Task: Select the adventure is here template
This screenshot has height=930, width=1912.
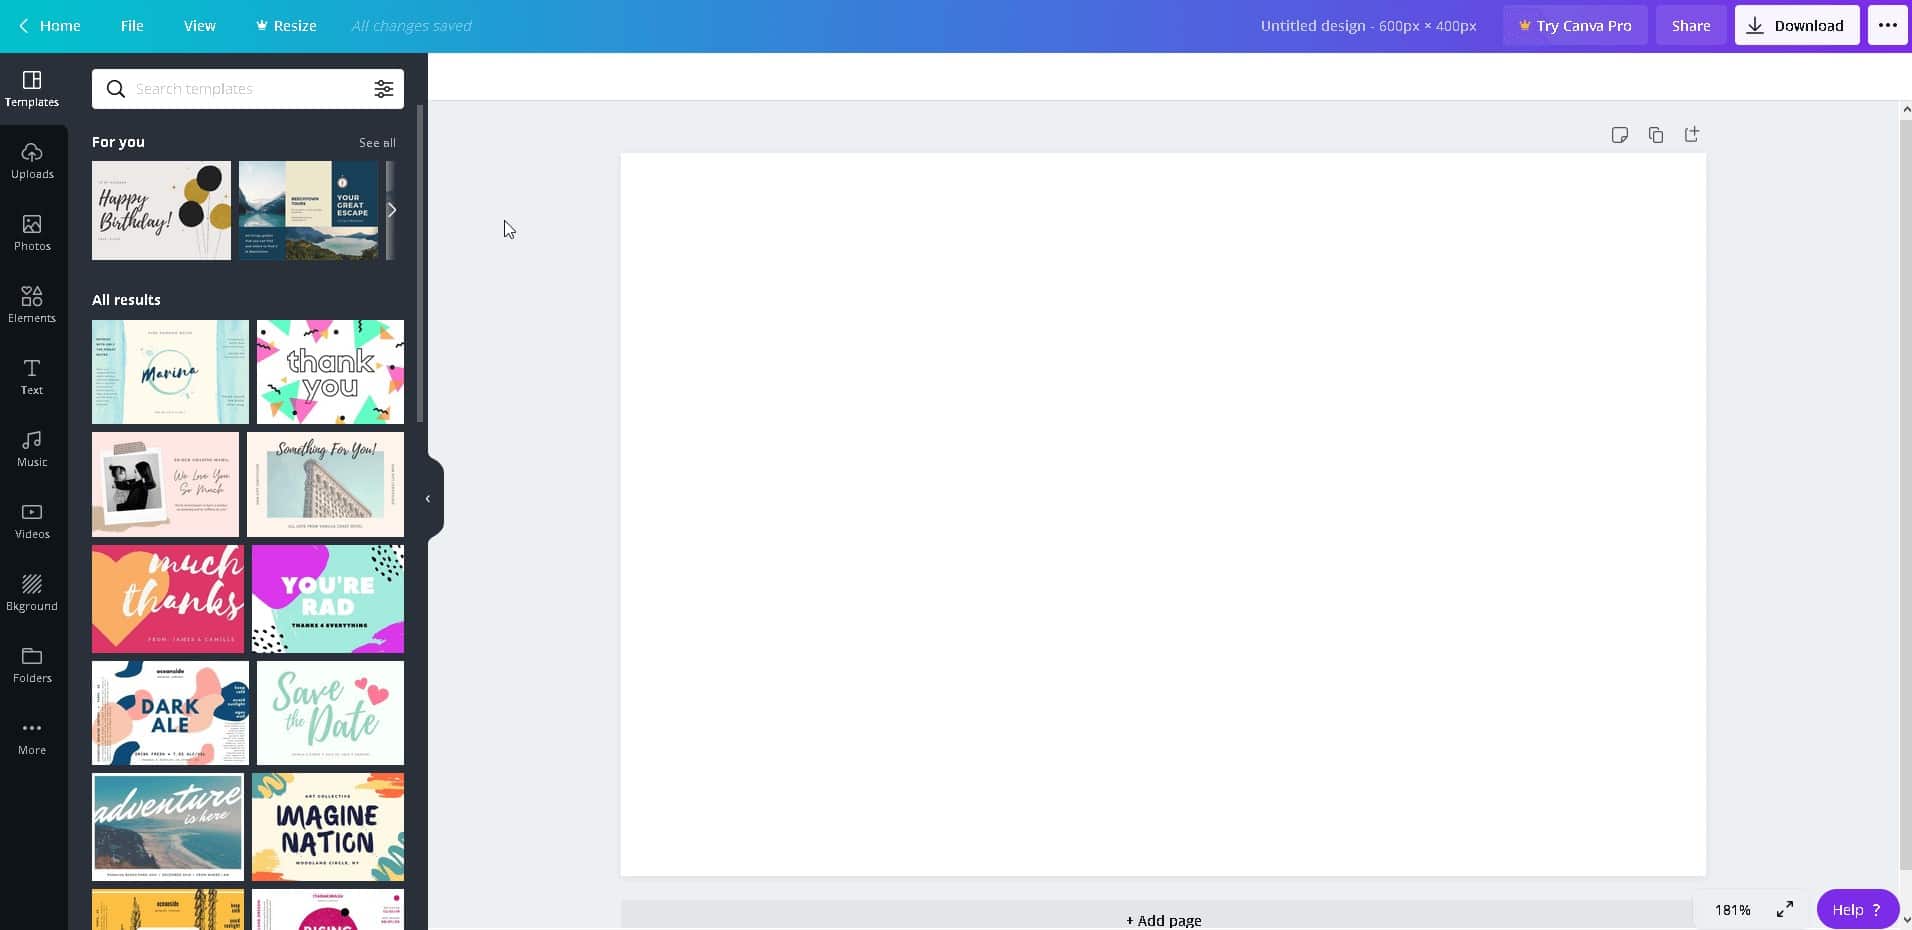Action: (x=168, y=827)
